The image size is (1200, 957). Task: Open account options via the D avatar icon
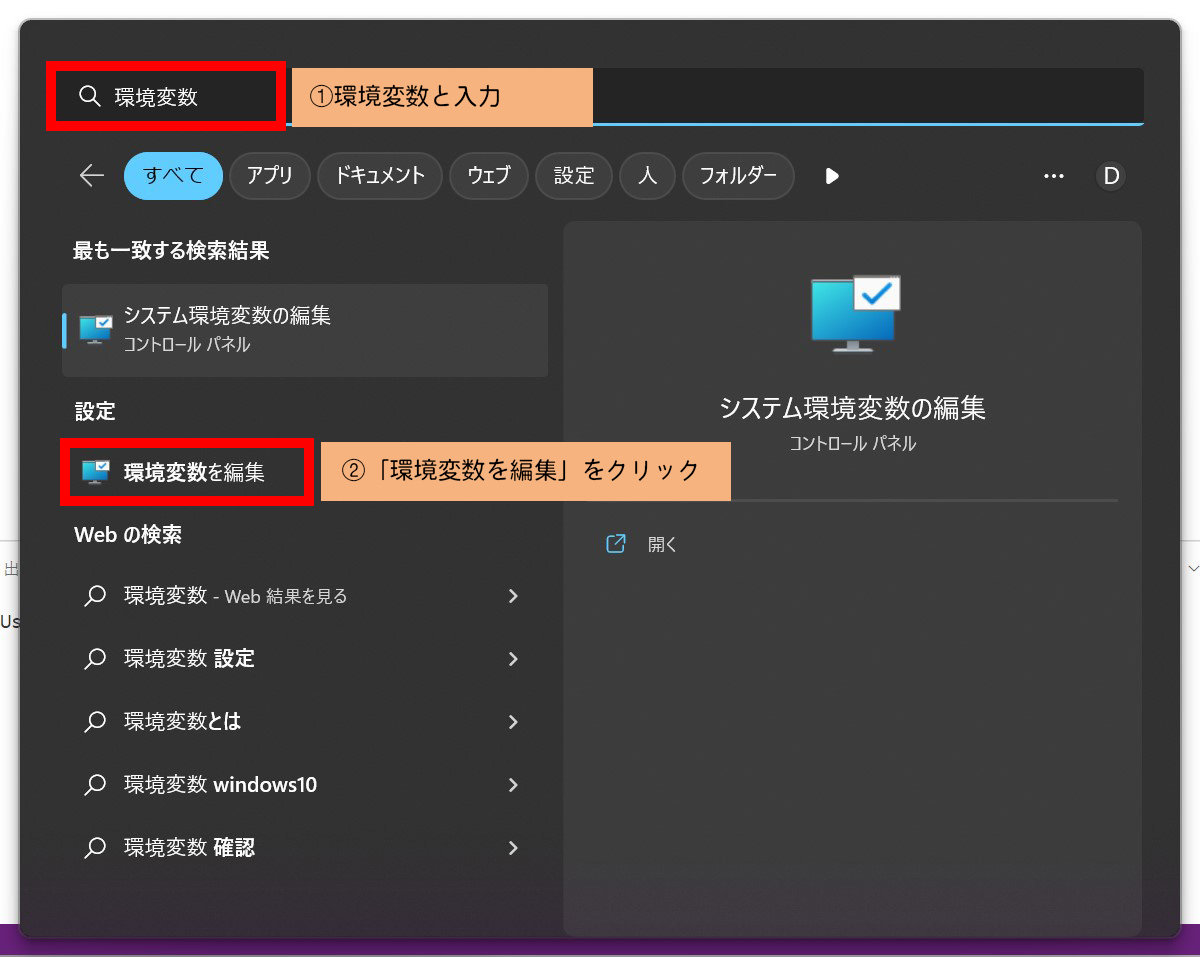1111,176
